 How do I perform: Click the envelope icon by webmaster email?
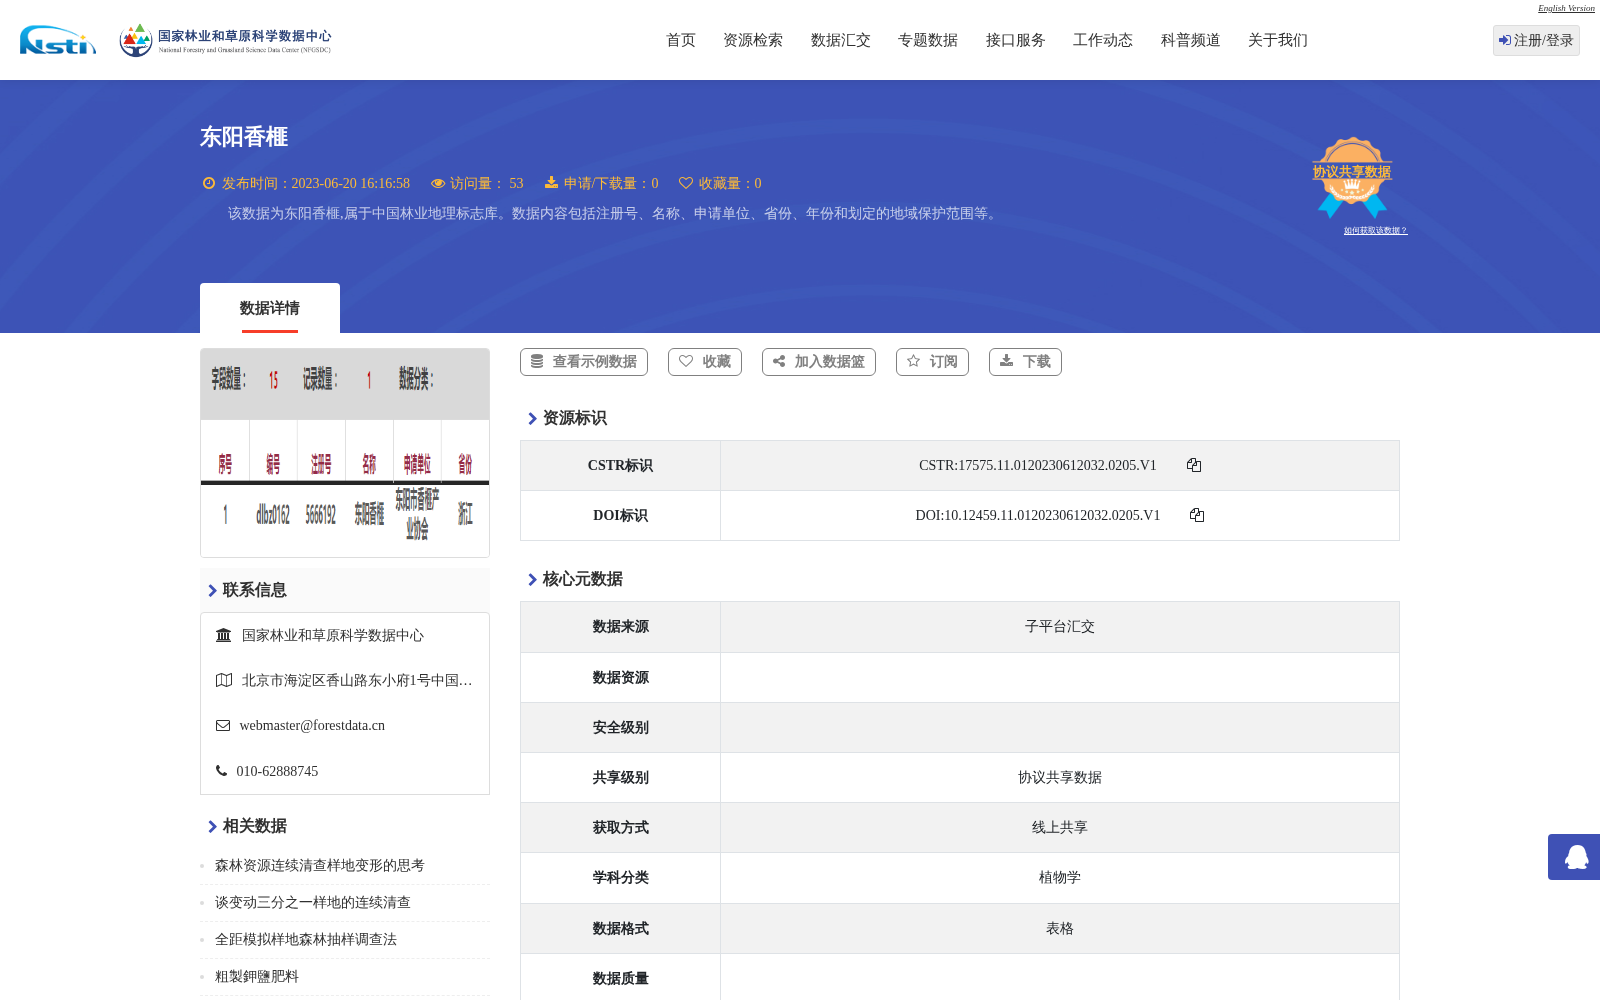pos(223,726)
